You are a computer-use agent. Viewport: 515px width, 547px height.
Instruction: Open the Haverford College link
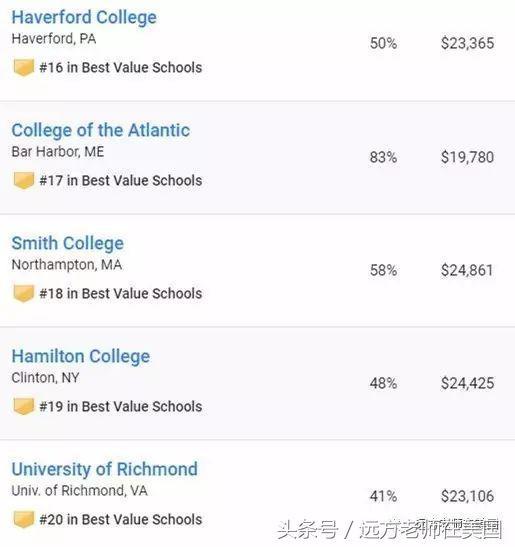coord(84,17)
